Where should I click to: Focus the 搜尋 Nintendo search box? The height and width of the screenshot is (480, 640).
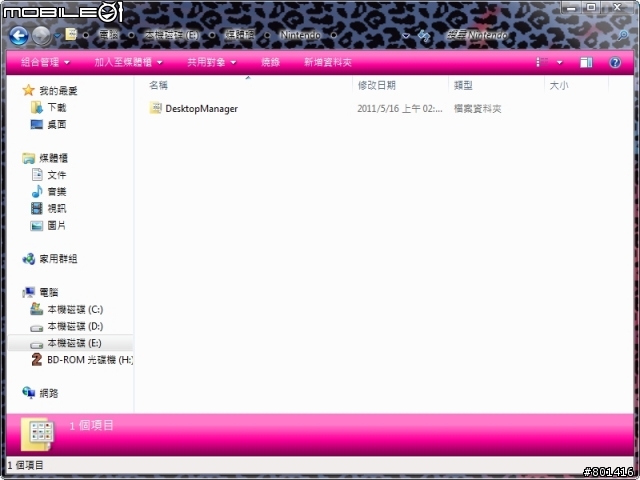point(531,36)
